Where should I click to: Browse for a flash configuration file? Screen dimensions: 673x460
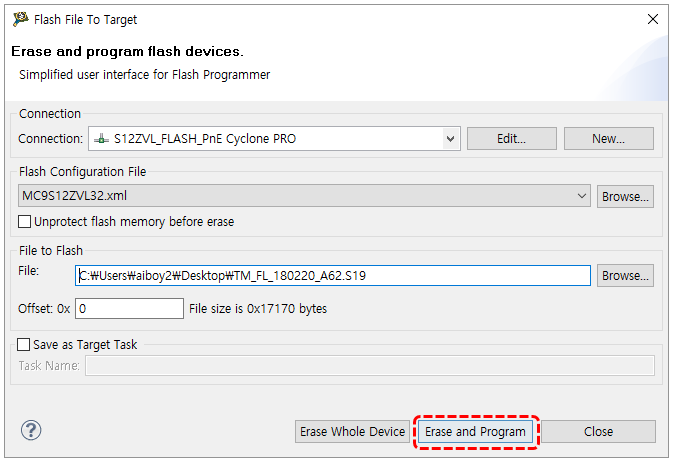coord(626,197)
